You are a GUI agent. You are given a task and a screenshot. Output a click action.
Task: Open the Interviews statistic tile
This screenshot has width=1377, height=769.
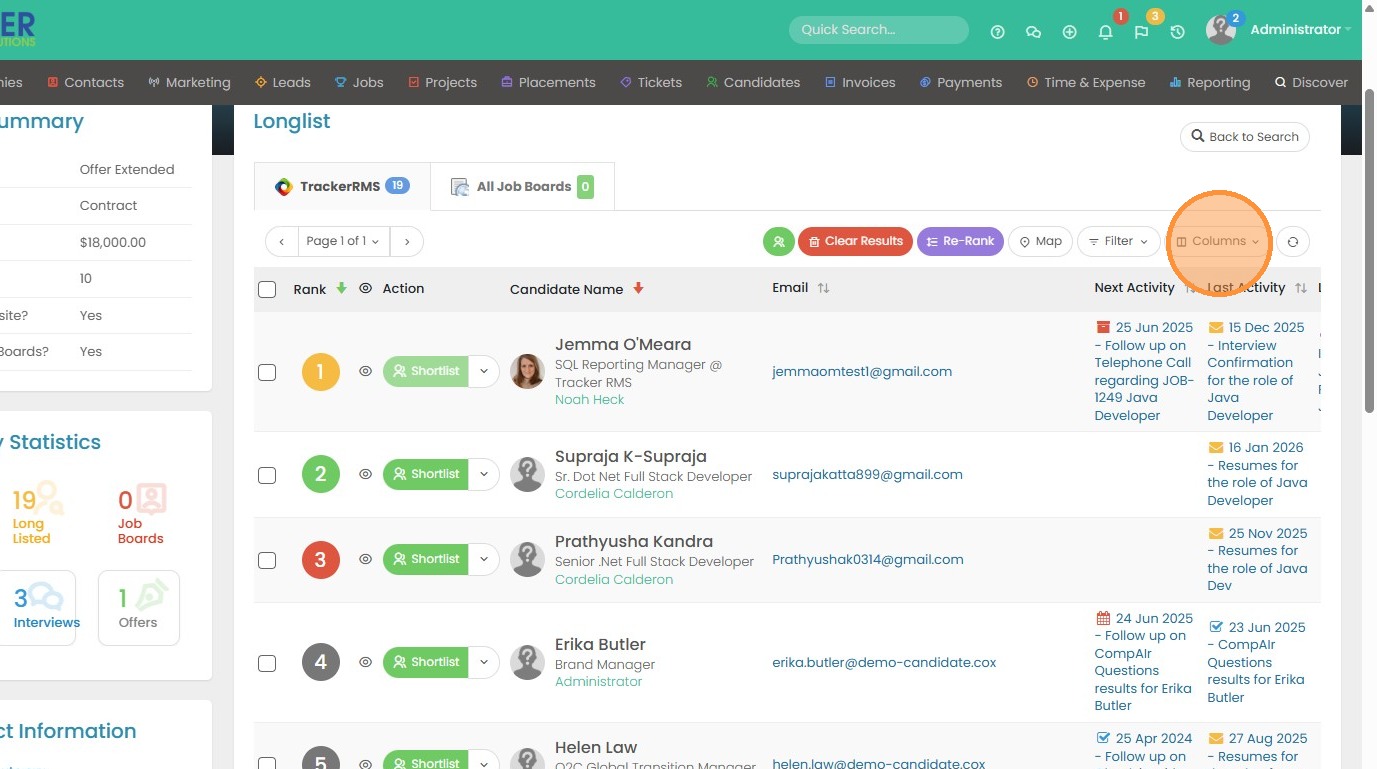(38, 608)
